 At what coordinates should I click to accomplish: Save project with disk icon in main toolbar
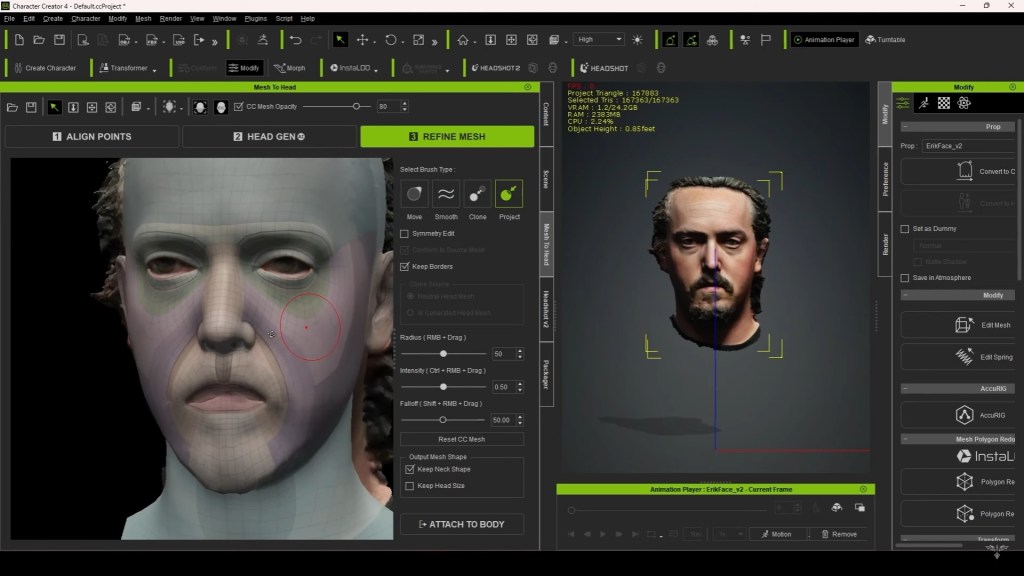[59, 40]
